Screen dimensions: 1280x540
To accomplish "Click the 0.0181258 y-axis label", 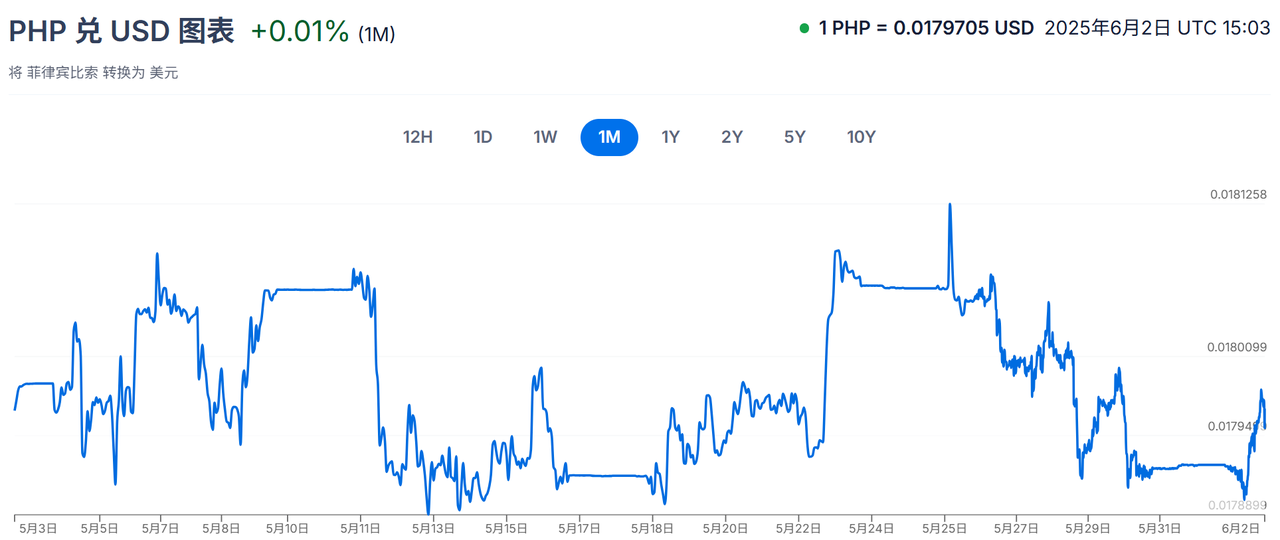I will 1237,194.
